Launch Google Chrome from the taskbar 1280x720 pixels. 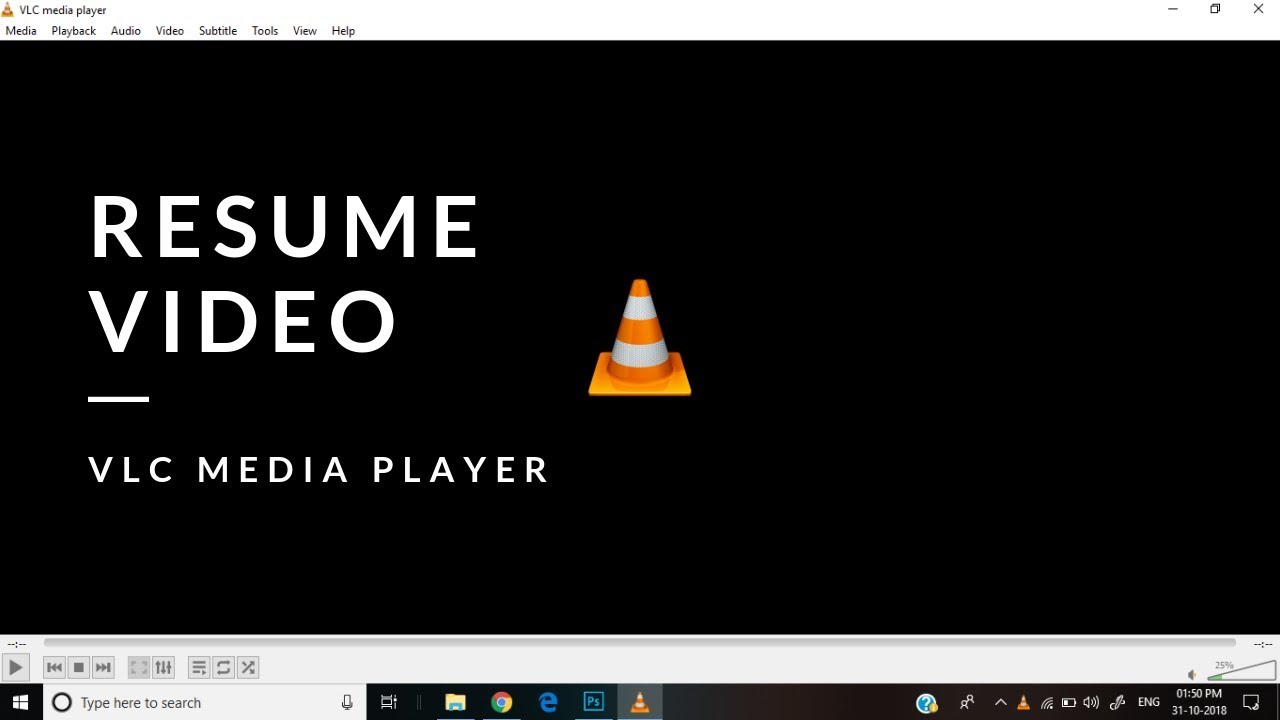pos(502,703)
